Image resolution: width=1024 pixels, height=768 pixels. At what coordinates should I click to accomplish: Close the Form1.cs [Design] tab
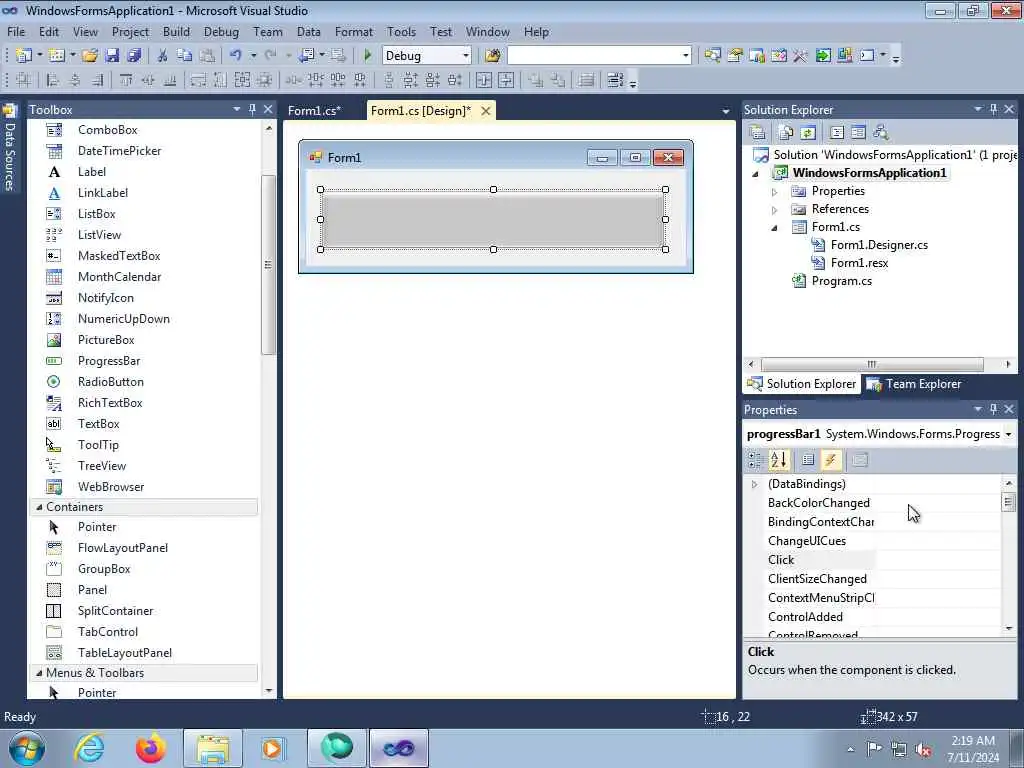click(485, 111)
